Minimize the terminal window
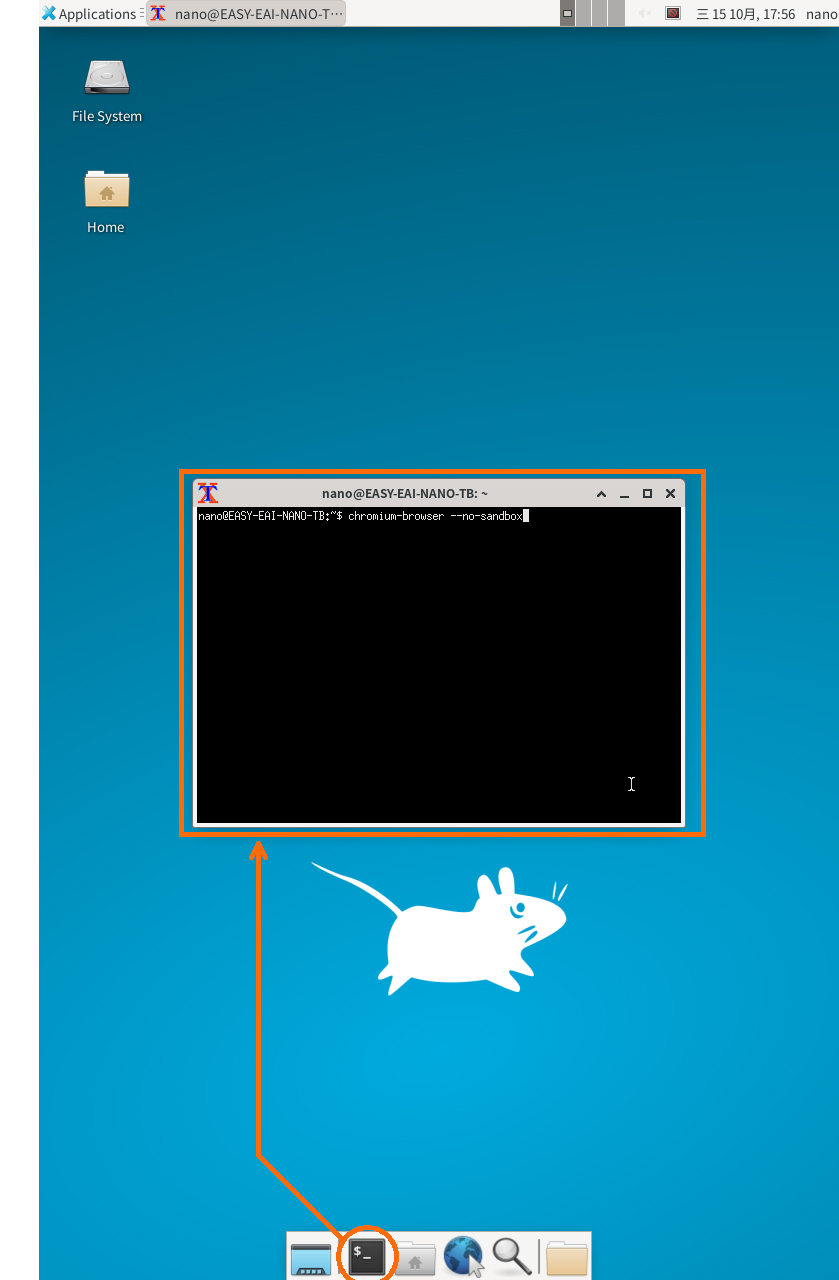839x1280 pixels. [x=624, y=493]
